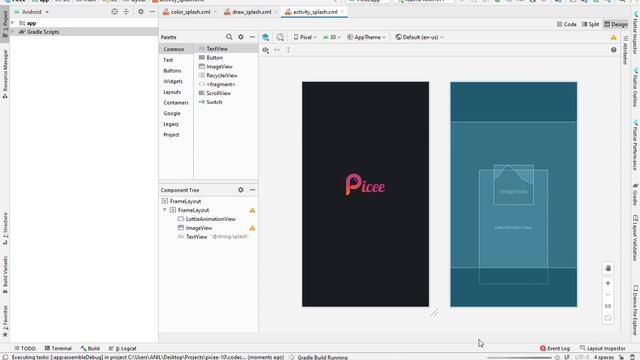The height and width of the screenshot is (360, 640).
Task: Zoom in on design surface
Action: (608, 283)
